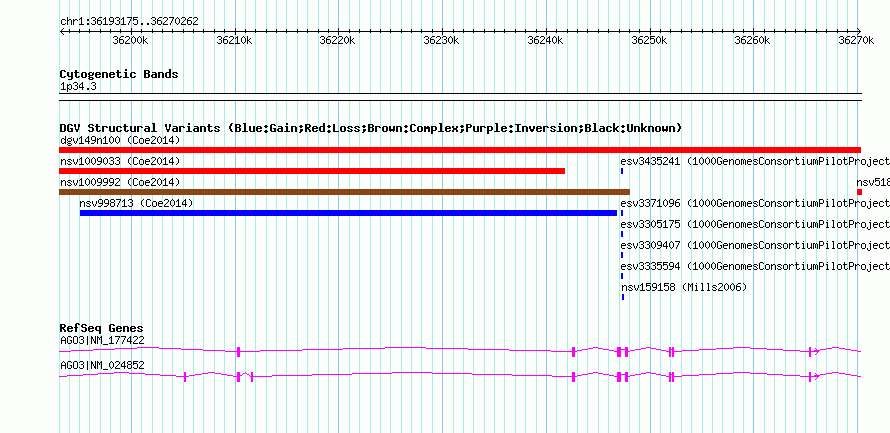Click the 36240k ruler tick label

point(545,40)
